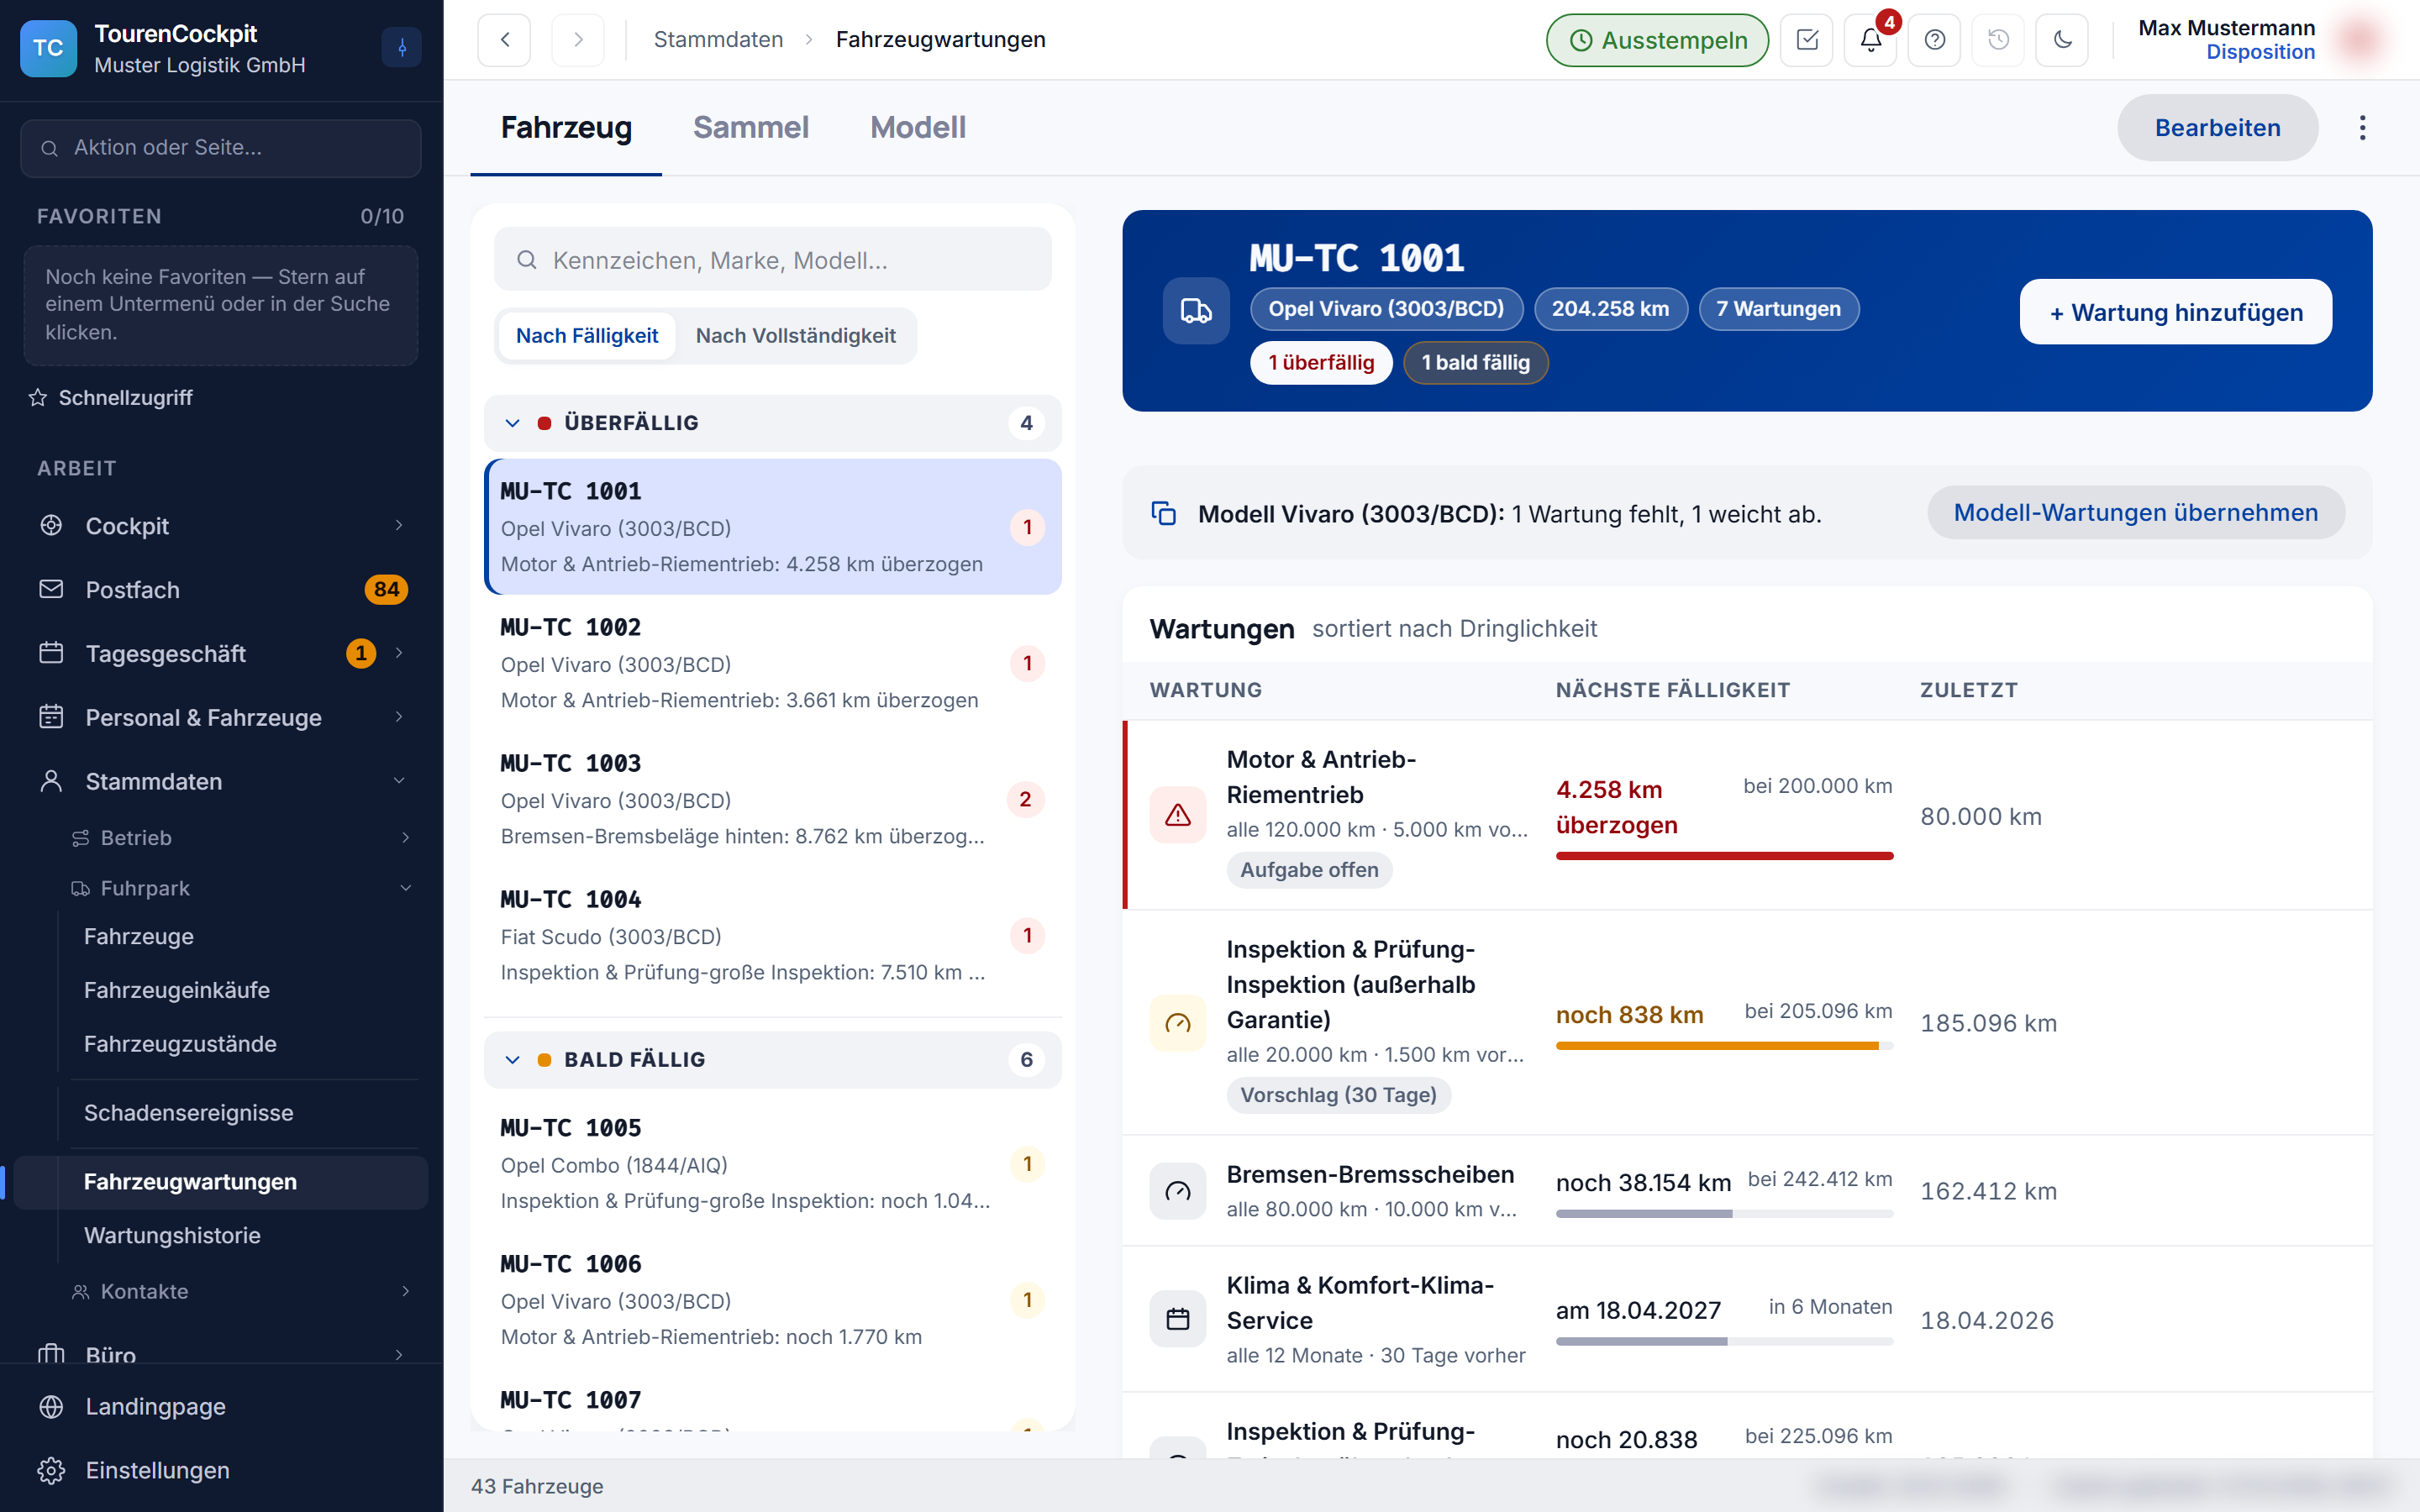Open the help question mark icon
The height and width of the screenshot is (1512, 2420).
1935,40
